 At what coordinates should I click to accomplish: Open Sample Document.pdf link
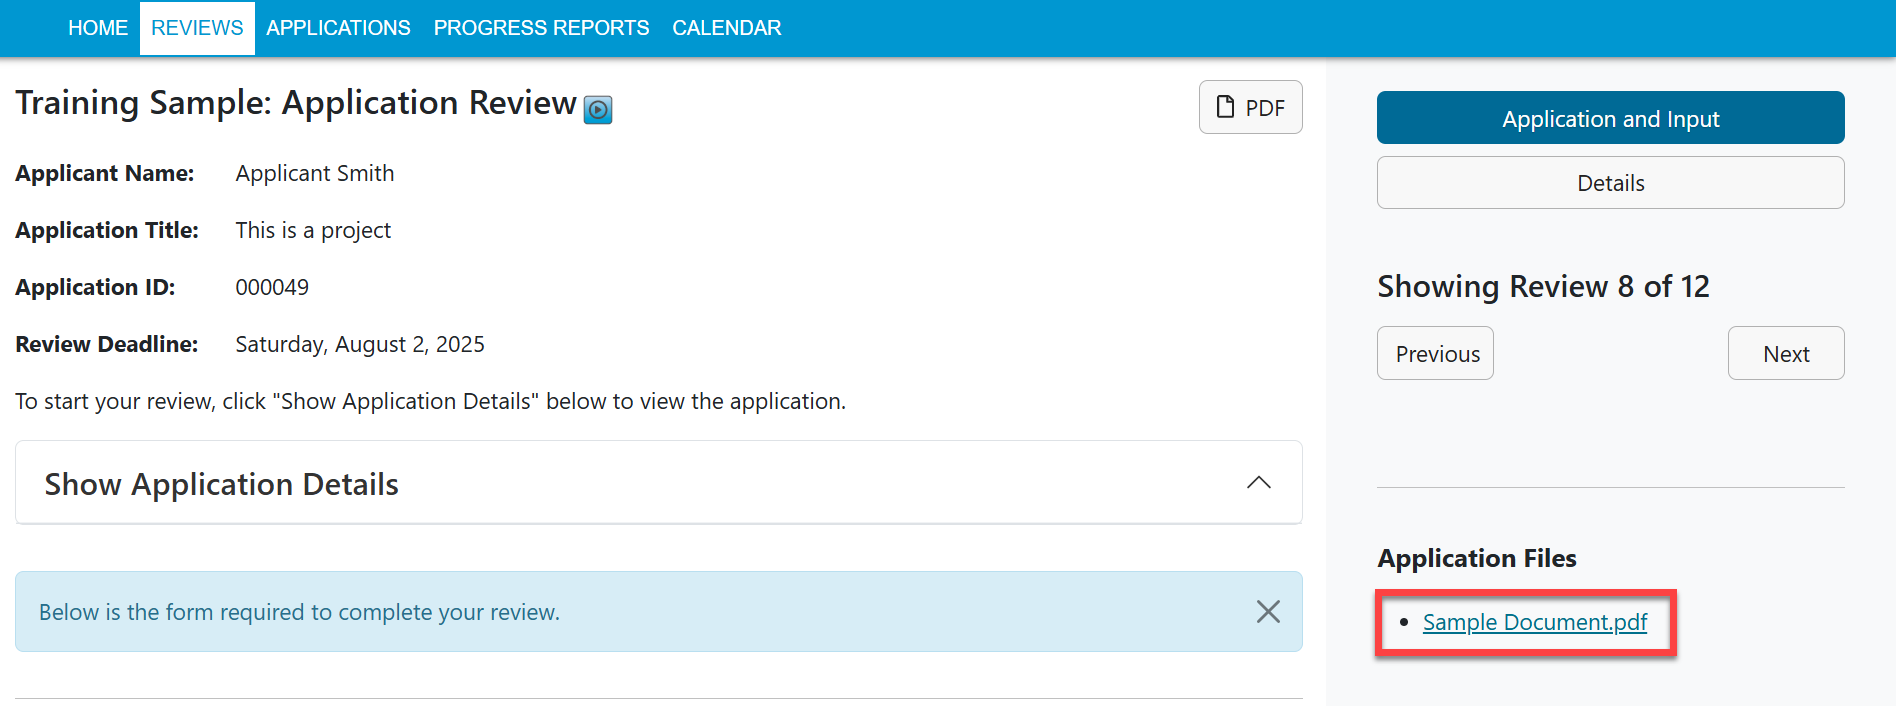tap(1535, 622)
